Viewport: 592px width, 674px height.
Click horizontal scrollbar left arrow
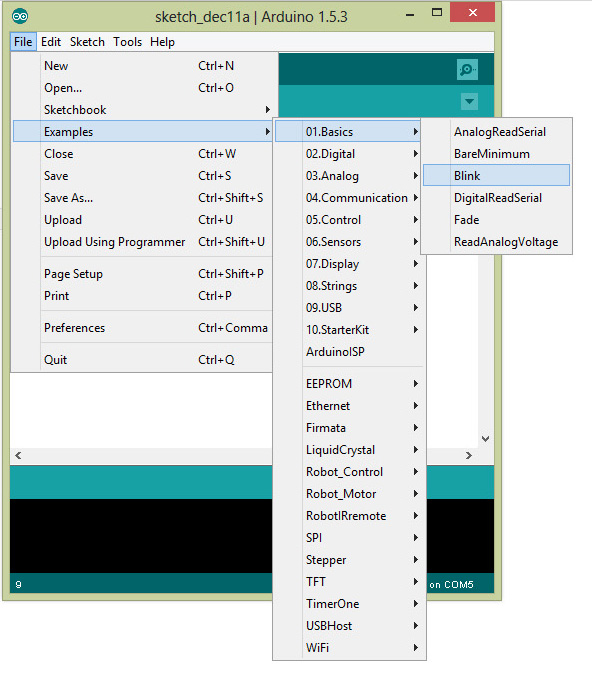click(18, 455)
